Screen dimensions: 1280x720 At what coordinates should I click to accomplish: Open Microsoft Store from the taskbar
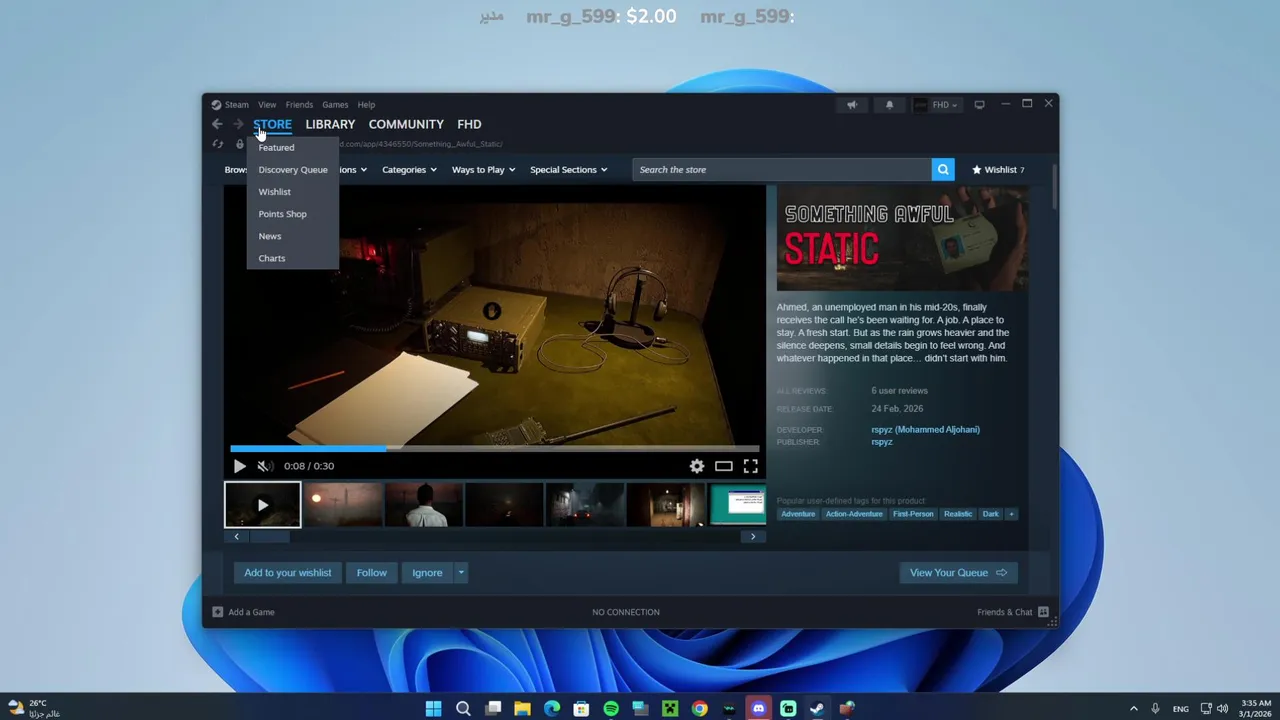coord(581,708)
